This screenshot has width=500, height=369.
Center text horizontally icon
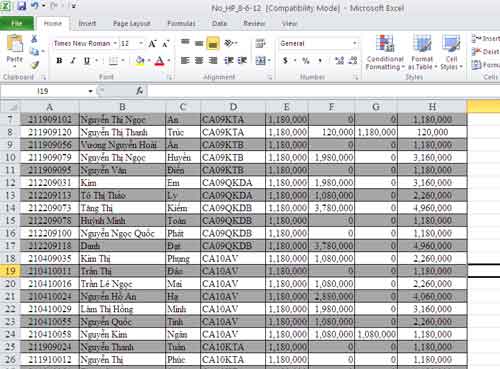199,61
